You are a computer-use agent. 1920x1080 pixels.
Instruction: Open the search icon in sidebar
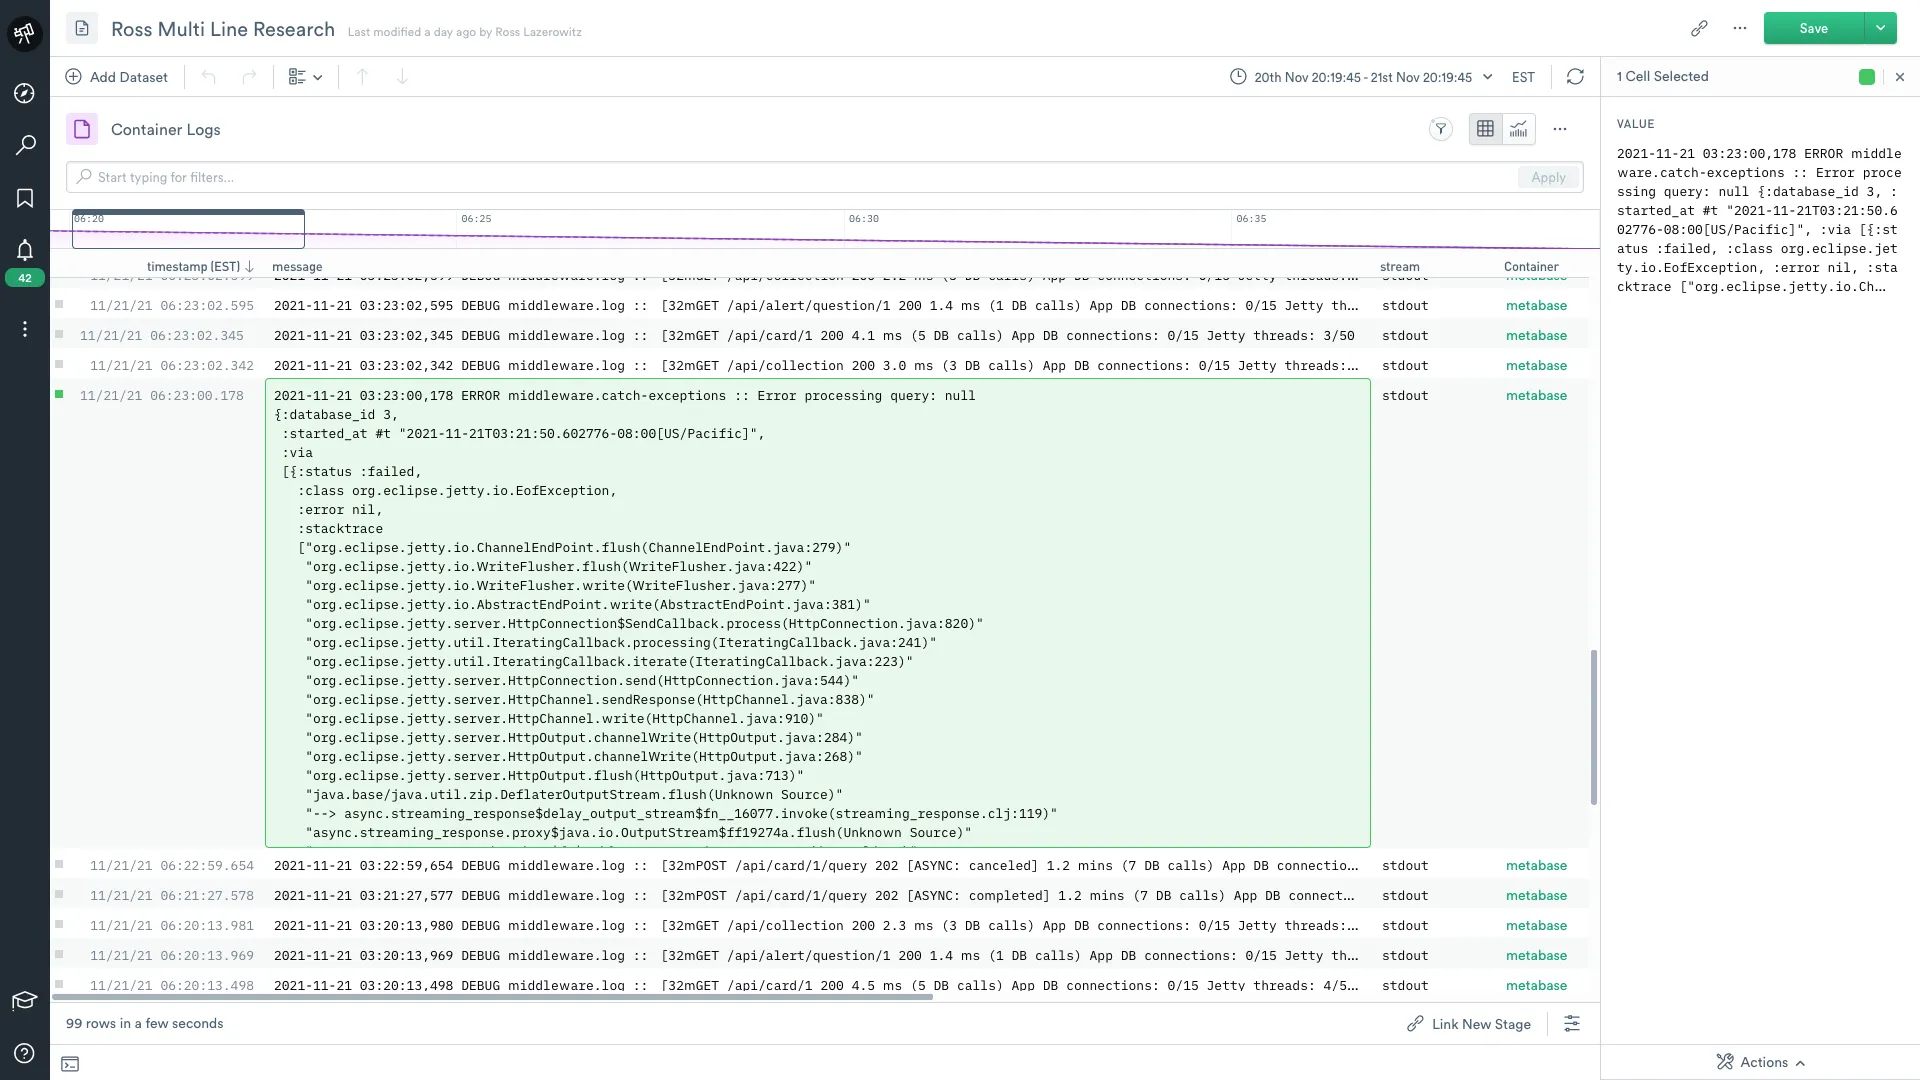[25, 145]
